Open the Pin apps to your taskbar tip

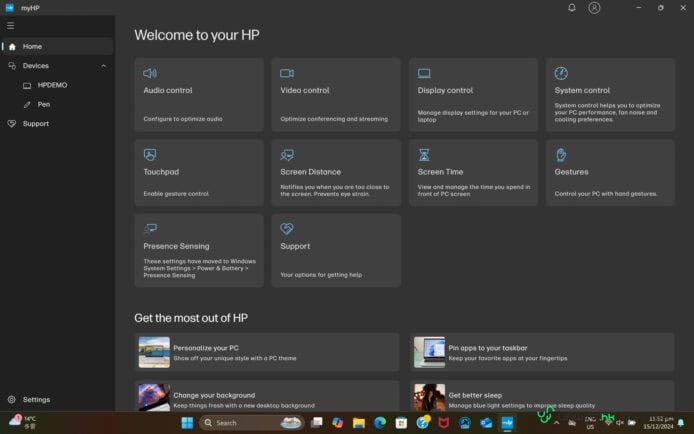tap(542, 352)
